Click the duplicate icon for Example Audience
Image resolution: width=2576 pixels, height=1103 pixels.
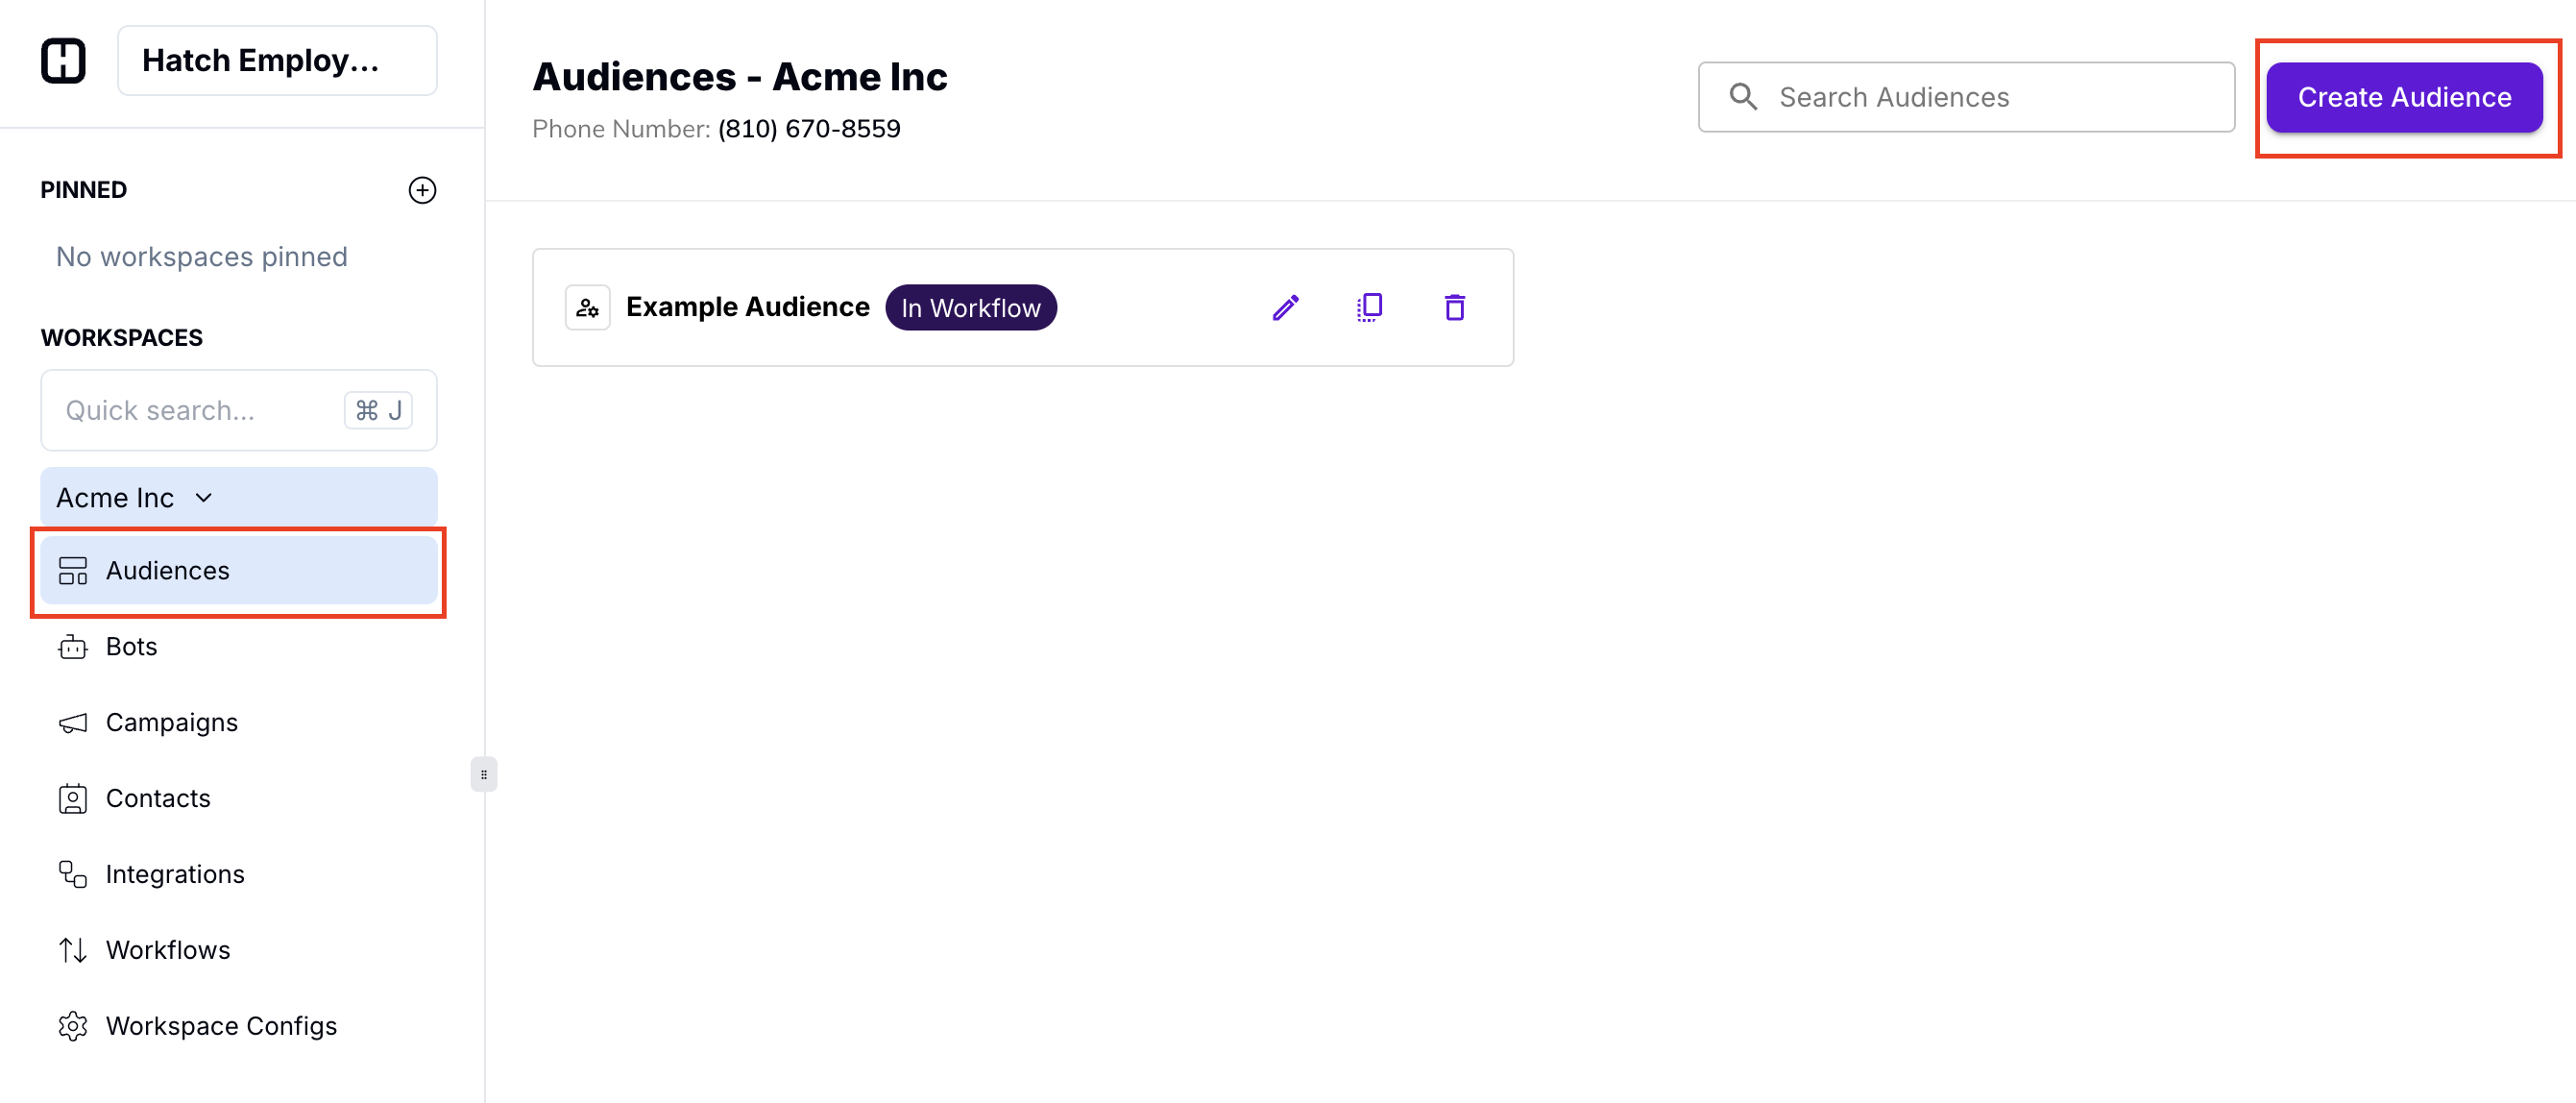click(1370, 307)
